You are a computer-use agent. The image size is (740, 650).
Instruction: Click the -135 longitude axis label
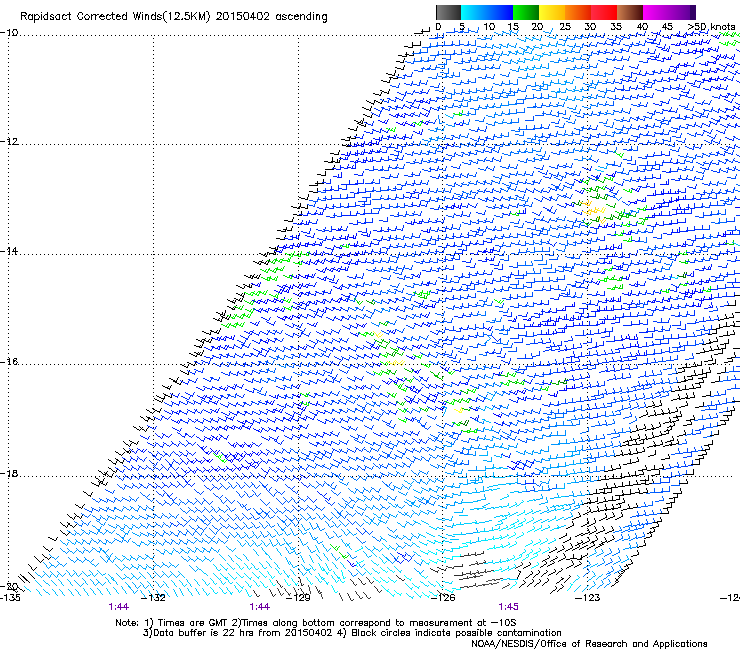point(10,598)
